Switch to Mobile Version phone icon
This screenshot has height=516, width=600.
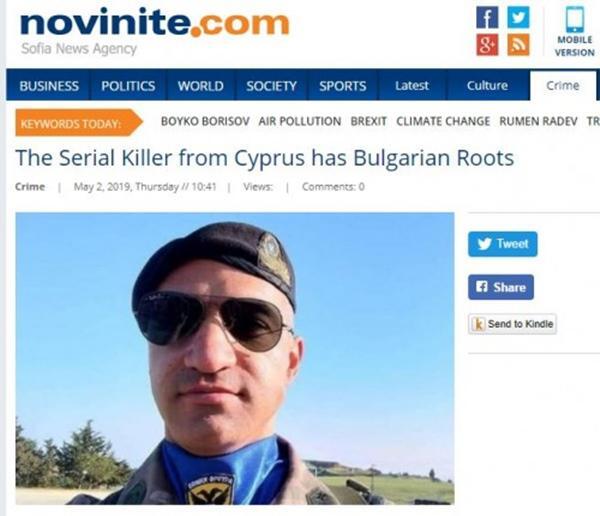[575, 20]
